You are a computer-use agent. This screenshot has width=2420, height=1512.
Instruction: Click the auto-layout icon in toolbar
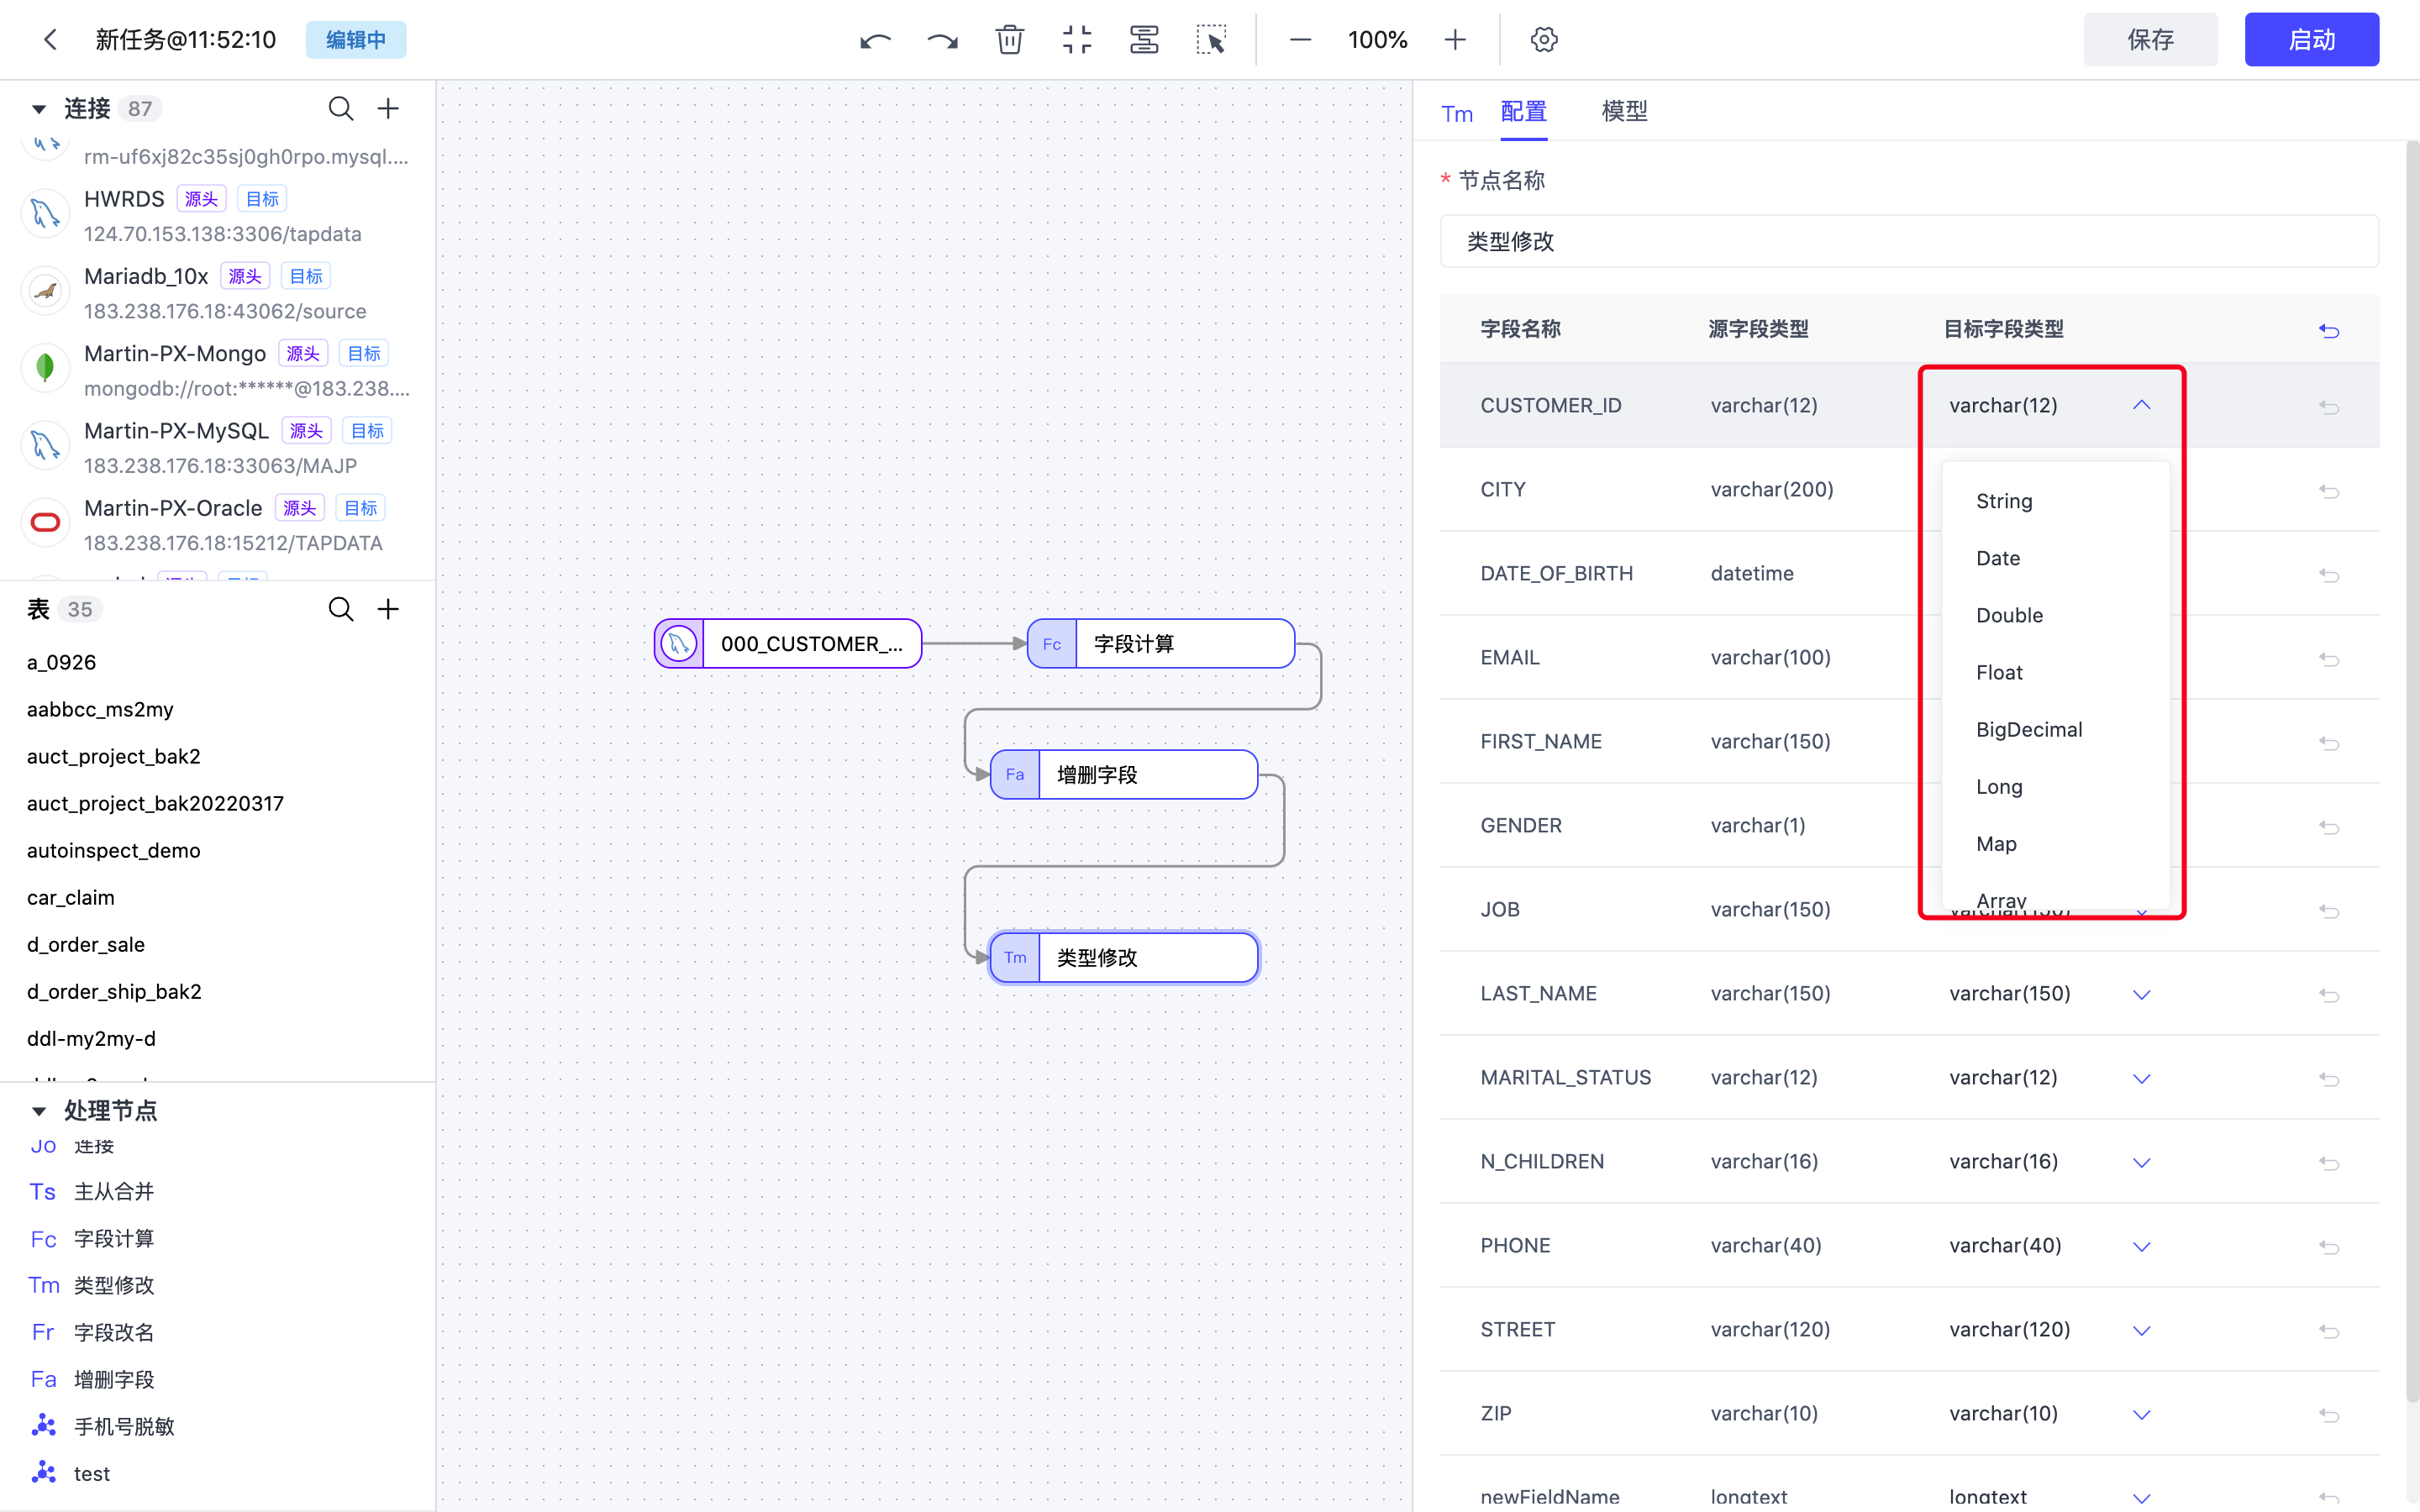pos(1144,40)
